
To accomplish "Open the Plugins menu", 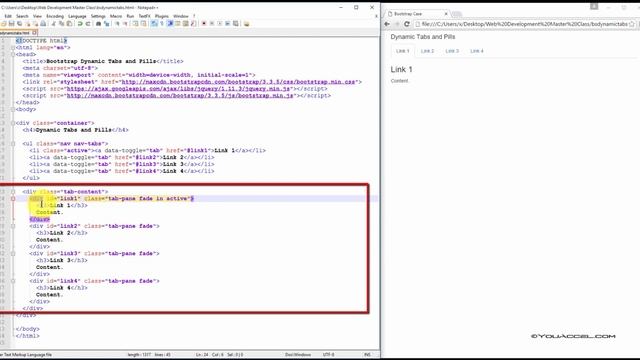I will (162, 16).
